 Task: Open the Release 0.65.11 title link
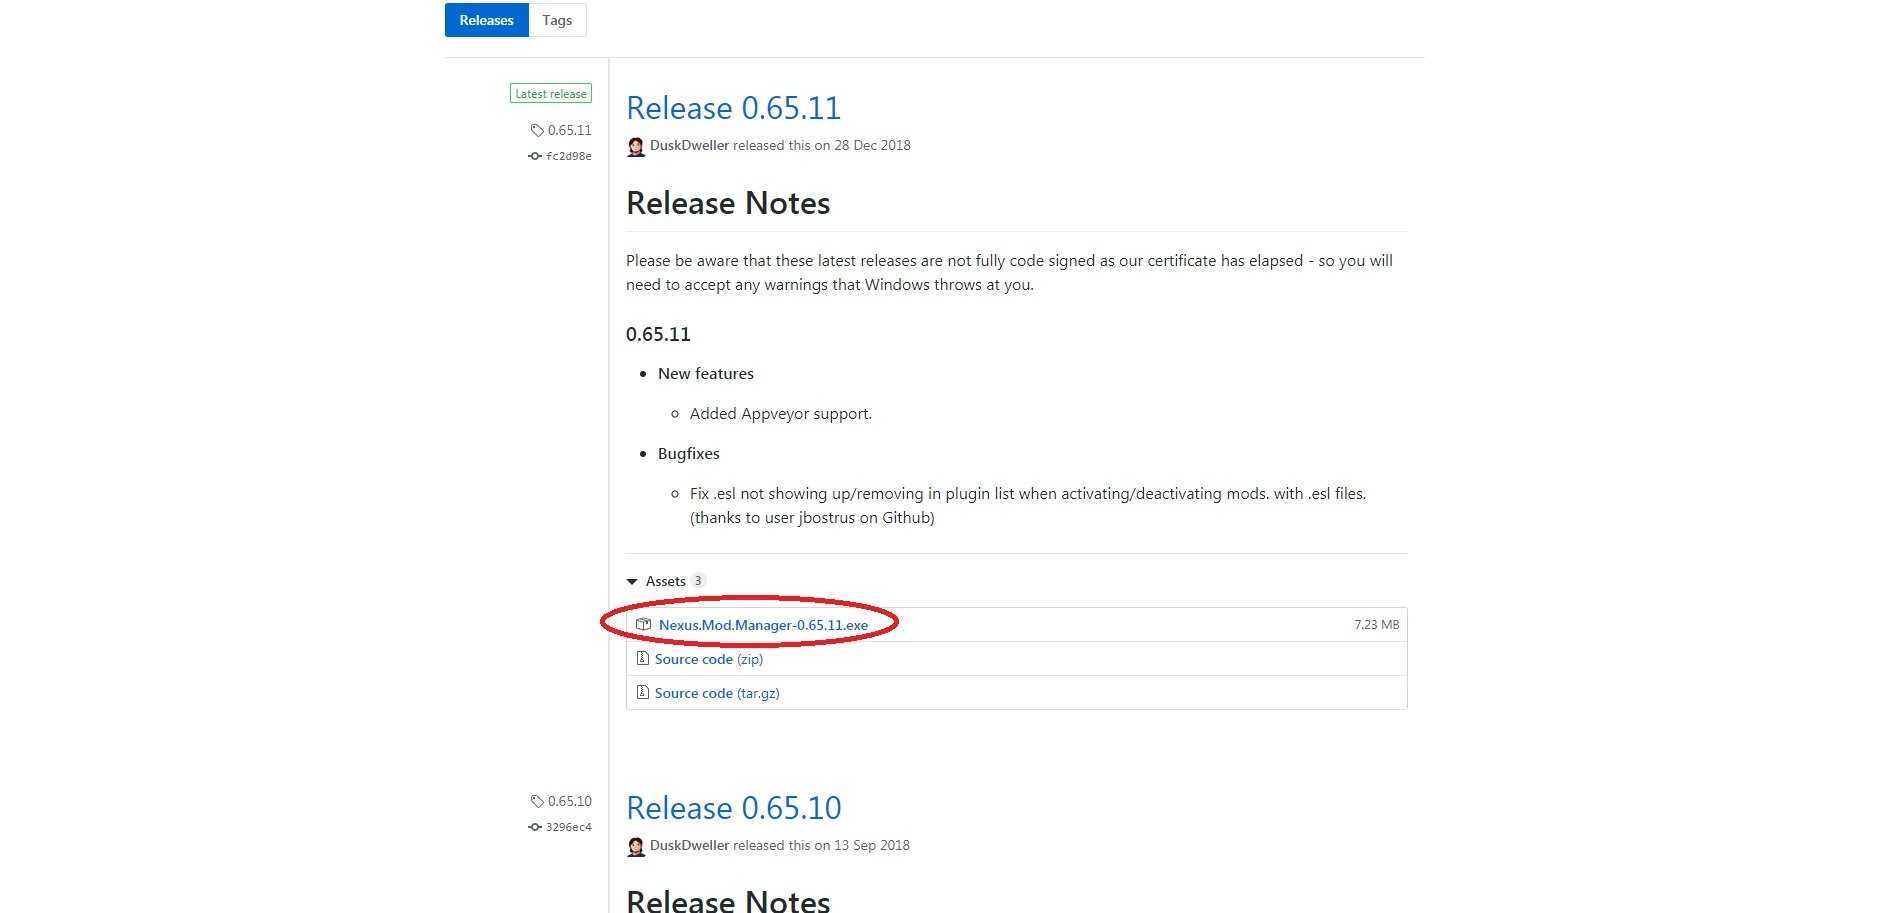click(x=733, y=108)
